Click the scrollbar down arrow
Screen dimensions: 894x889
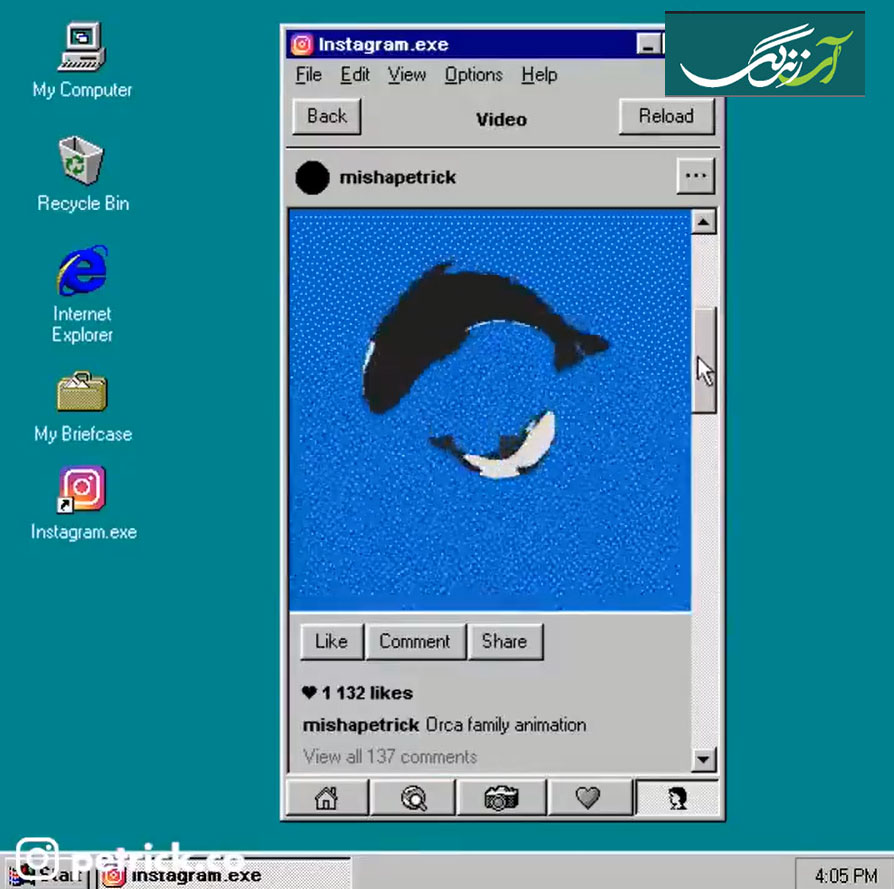tap(704, 759)
